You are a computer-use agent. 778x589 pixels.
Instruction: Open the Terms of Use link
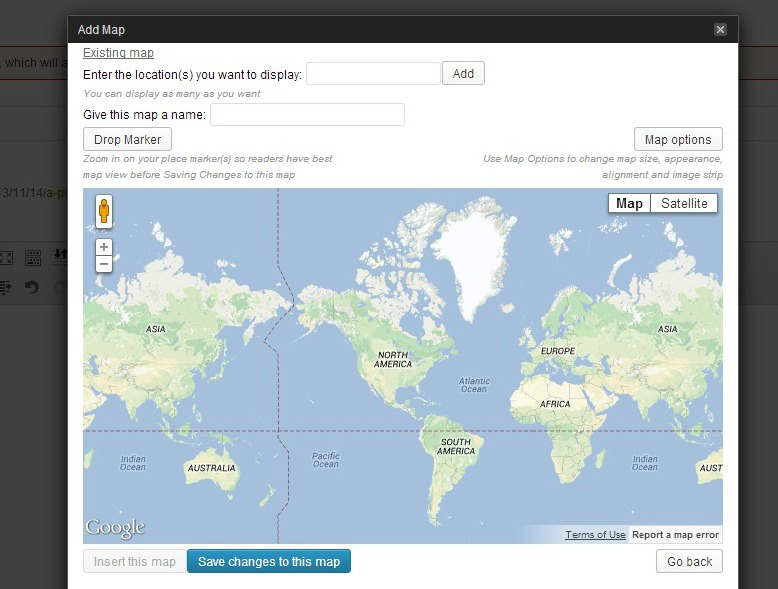click(595, 534)
